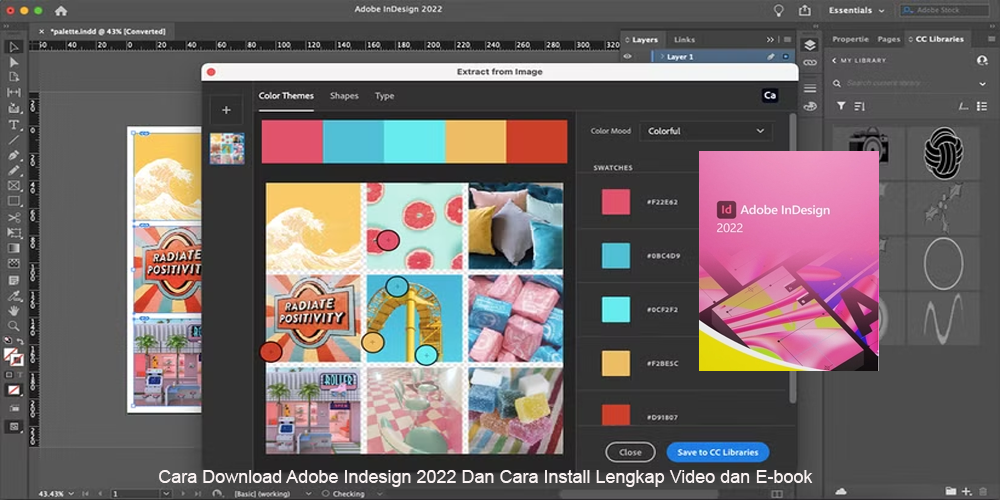Open the Links panel tab
The height and width of the screenshot is (500, 1000).
coord(684,40)
